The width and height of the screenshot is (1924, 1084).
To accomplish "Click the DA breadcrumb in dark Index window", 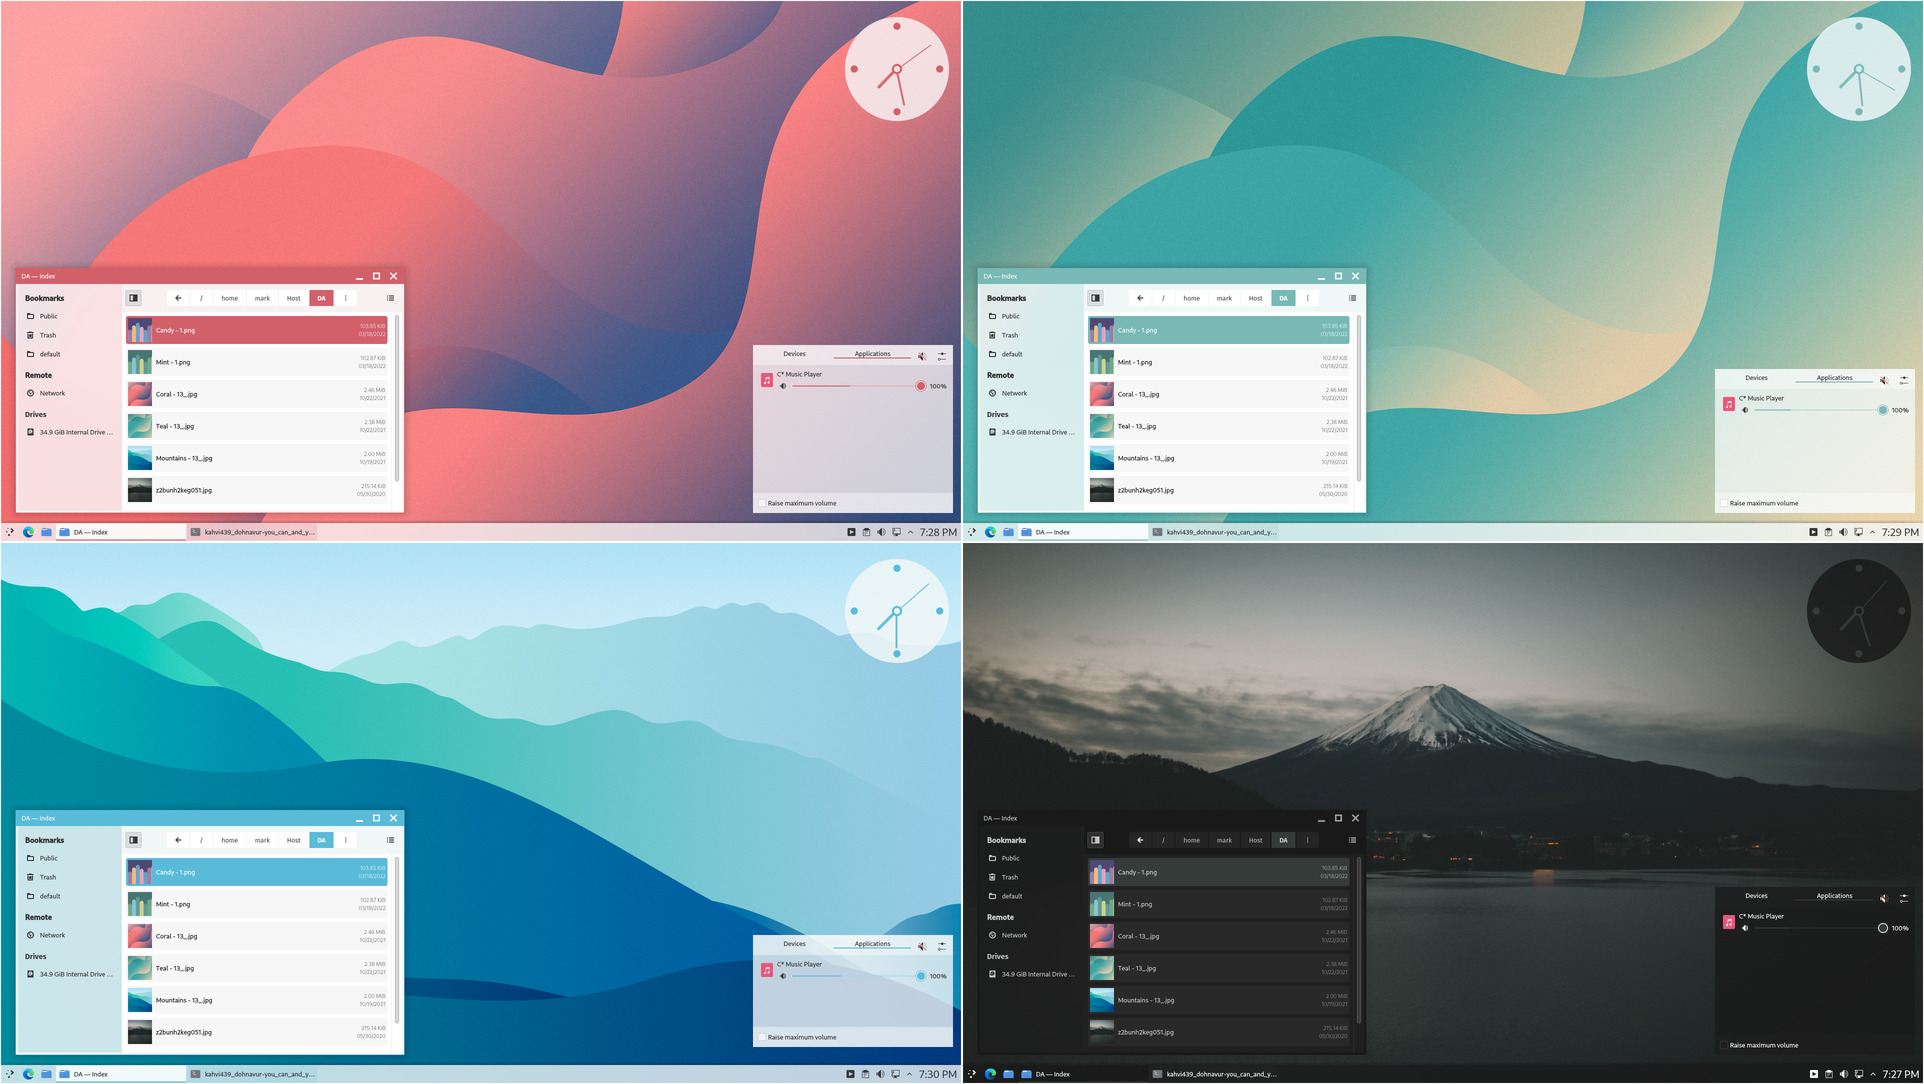I will [1283, 840].
